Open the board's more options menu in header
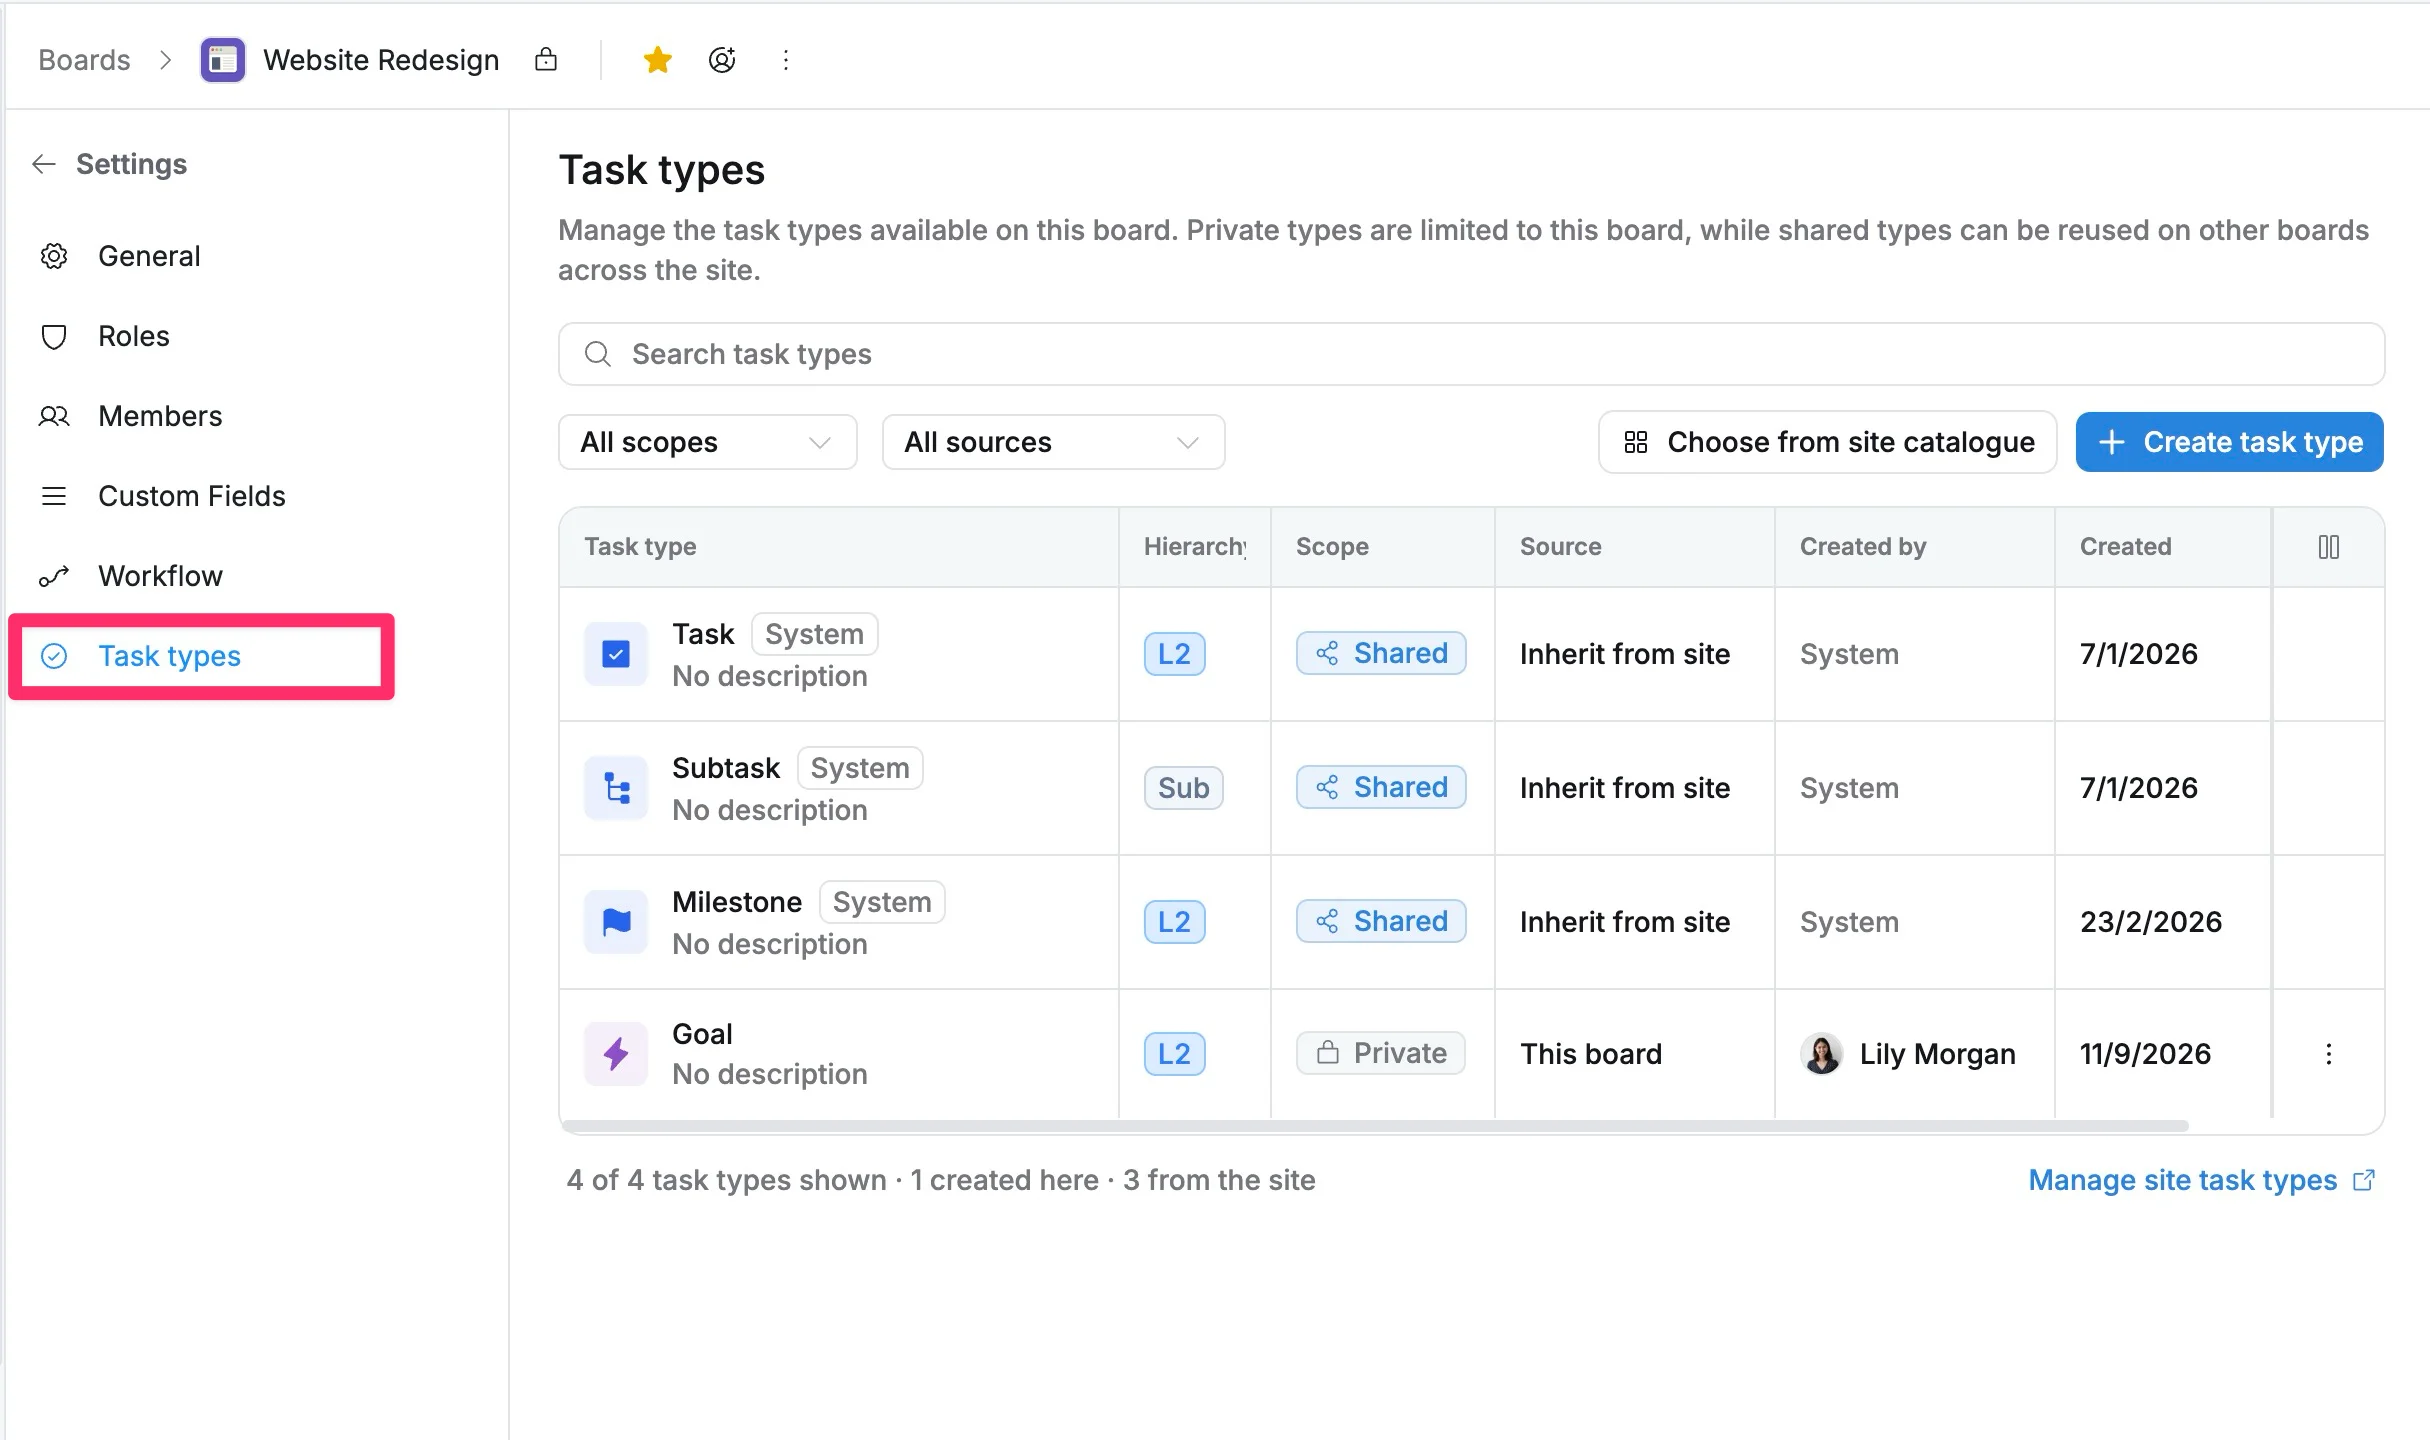 pyautogui.click(x=786, y=60)
